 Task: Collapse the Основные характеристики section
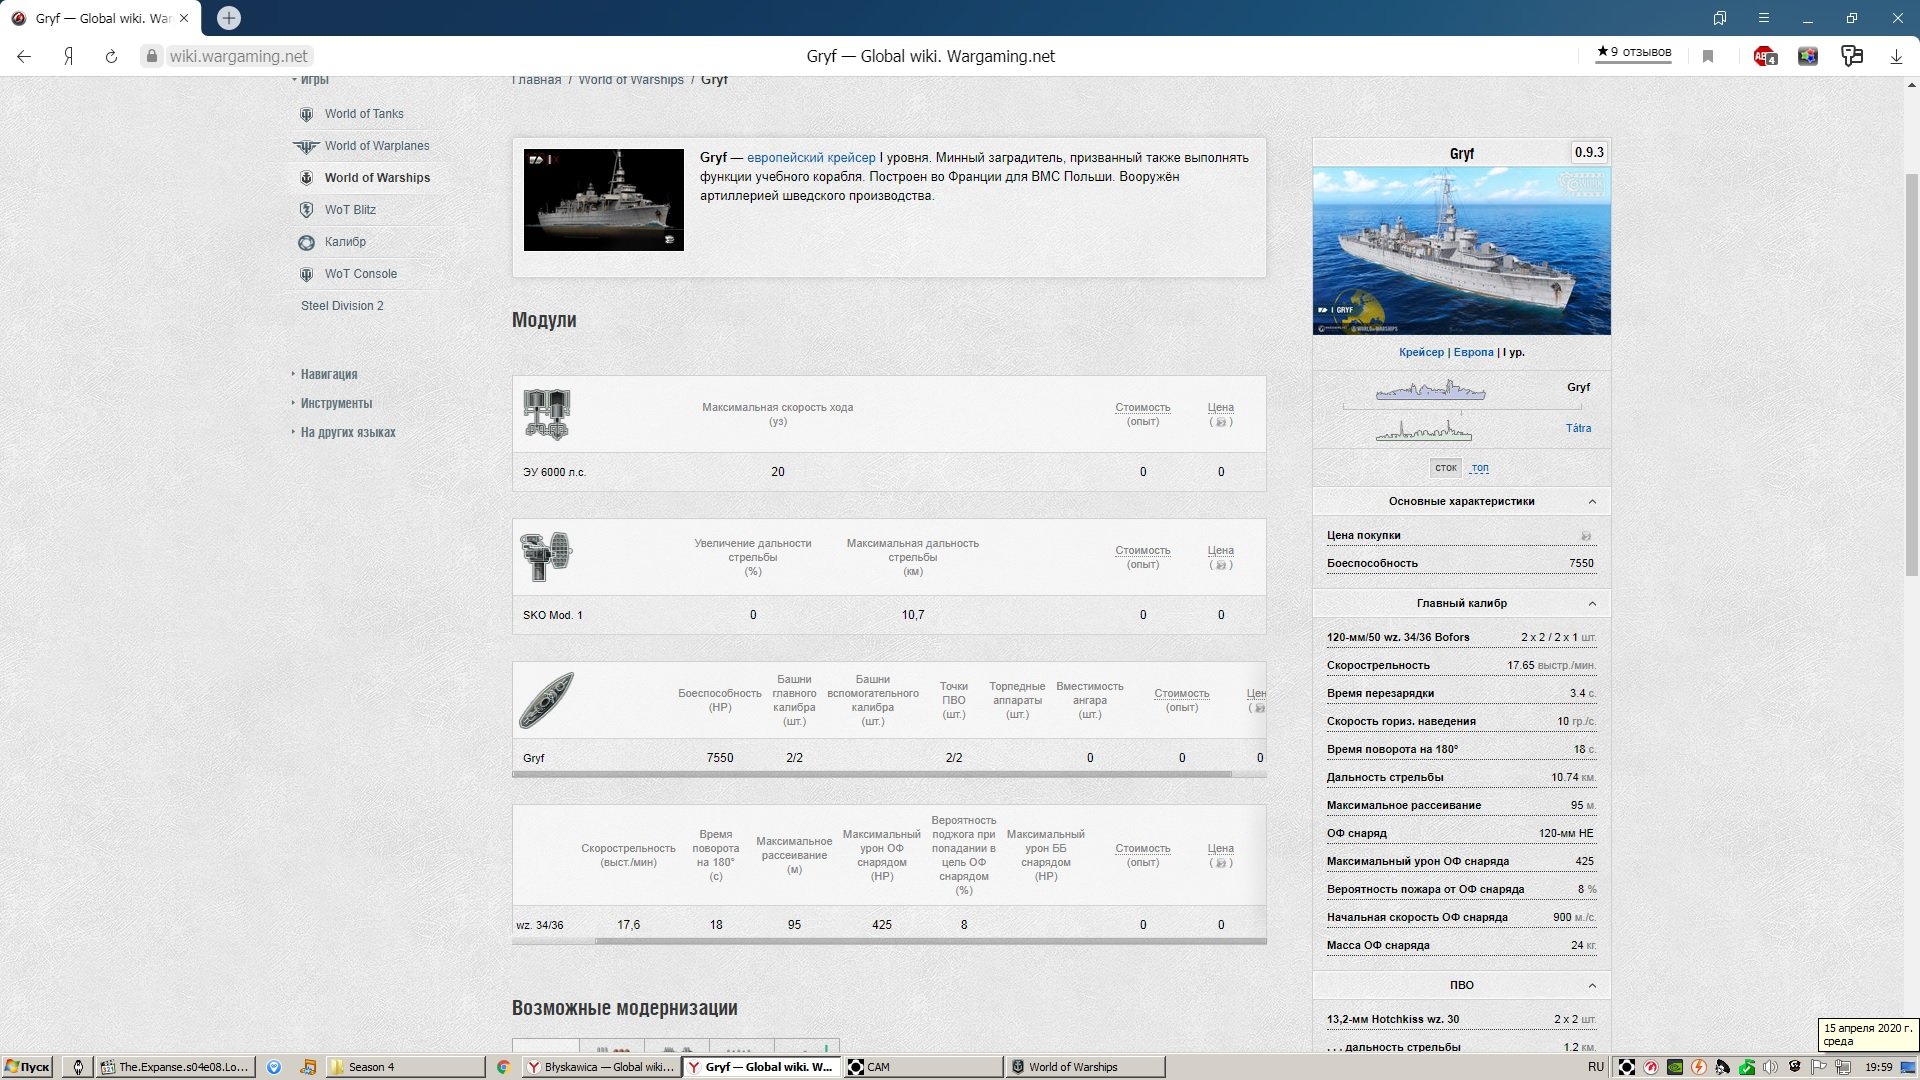click(x=1592, y=502)
